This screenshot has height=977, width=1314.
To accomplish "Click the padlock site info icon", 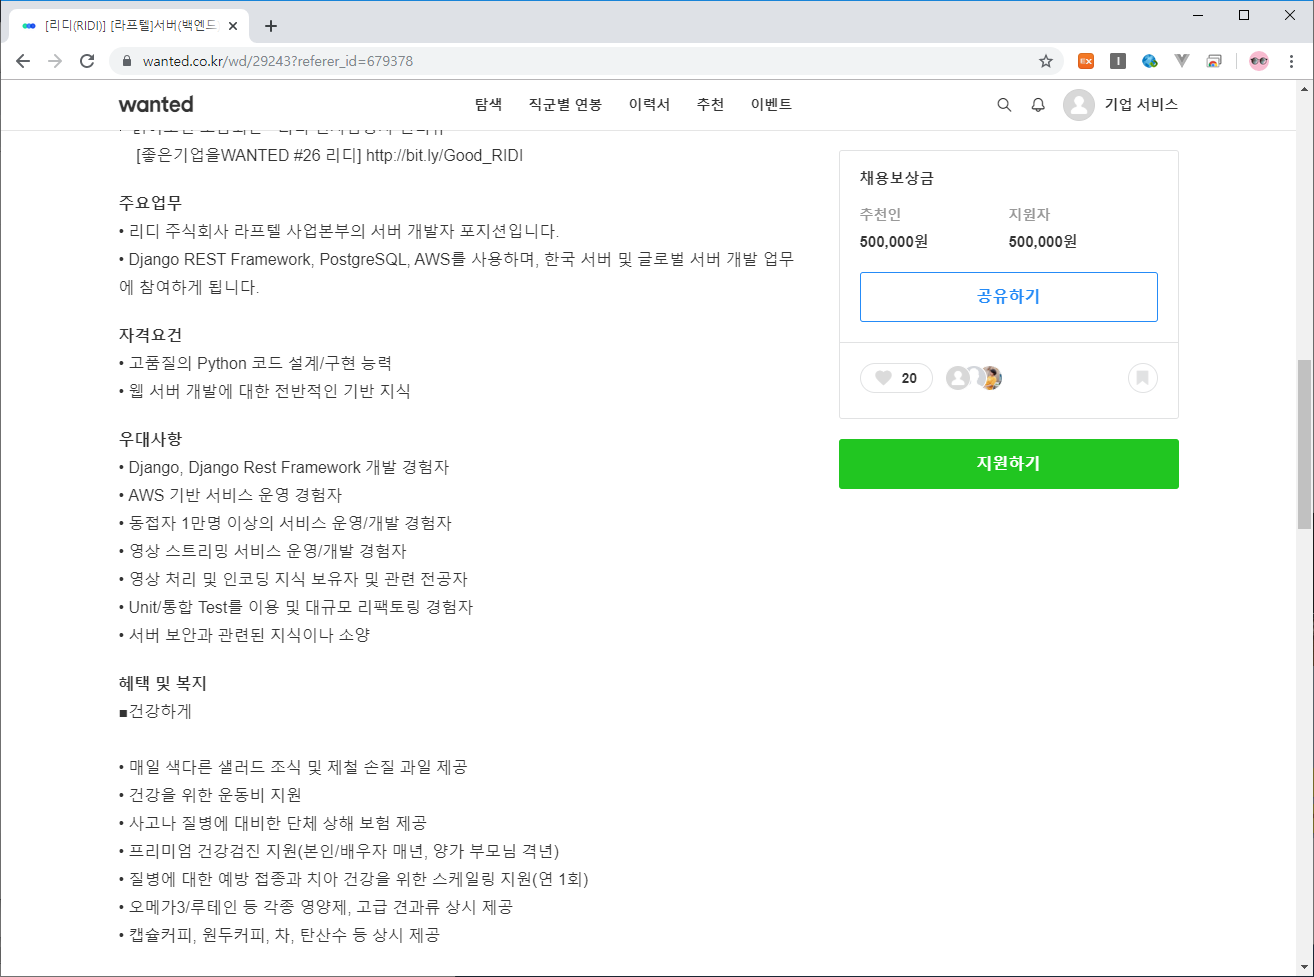I will (127, 61).
